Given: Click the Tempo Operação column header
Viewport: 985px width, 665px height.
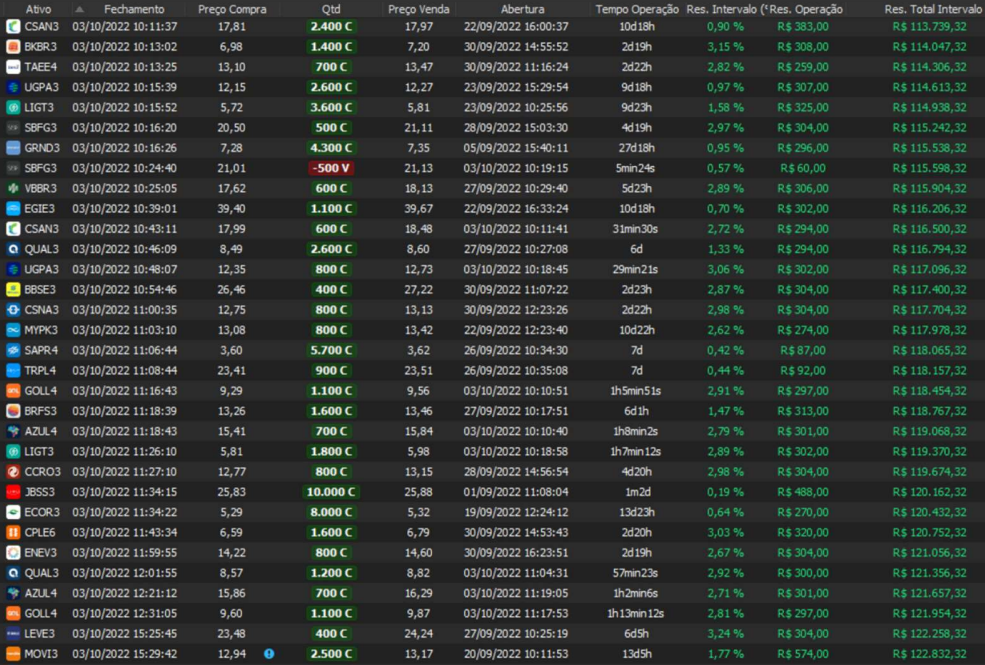Looking at the screenshot, I should click(x=637, y=9).
